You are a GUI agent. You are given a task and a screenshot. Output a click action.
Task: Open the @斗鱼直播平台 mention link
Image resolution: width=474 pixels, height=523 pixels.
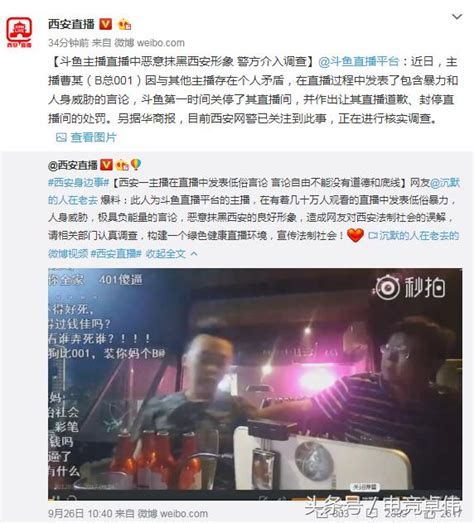359,61
